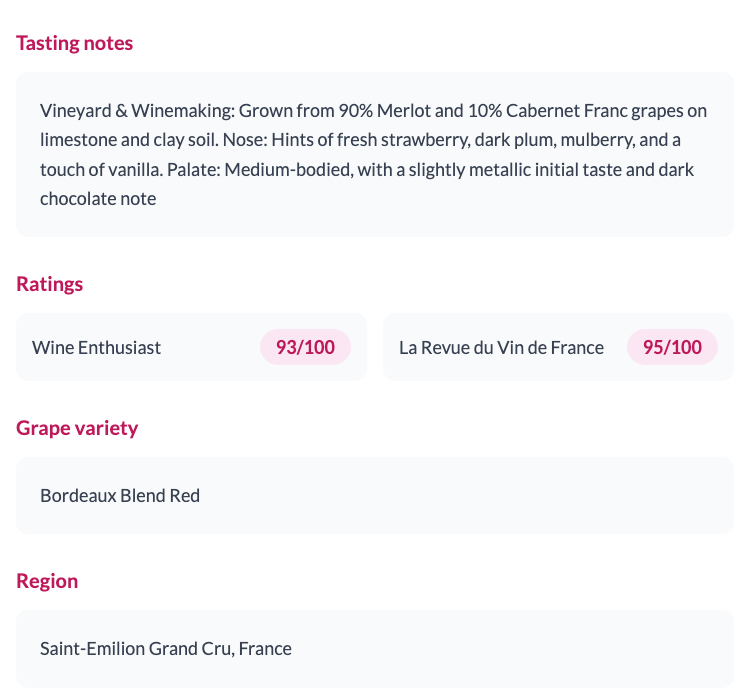755x695 pixels.
Task: Click the Tasting notes heading
Action: pyautogui.click(x=74, y=43)
